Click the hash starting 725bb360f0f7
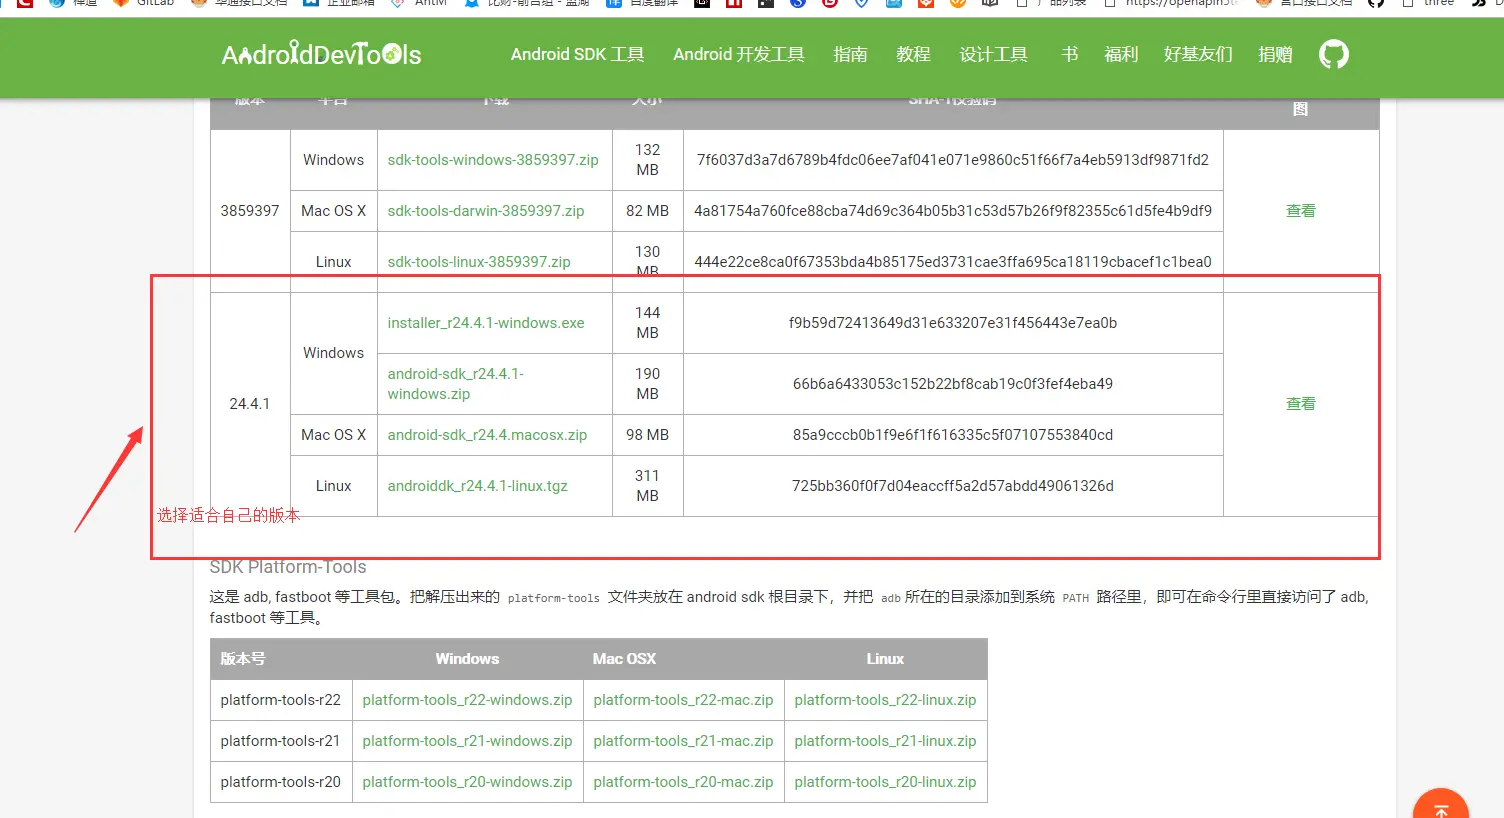Screen dimensions: 1504x818 pos(953,486)
